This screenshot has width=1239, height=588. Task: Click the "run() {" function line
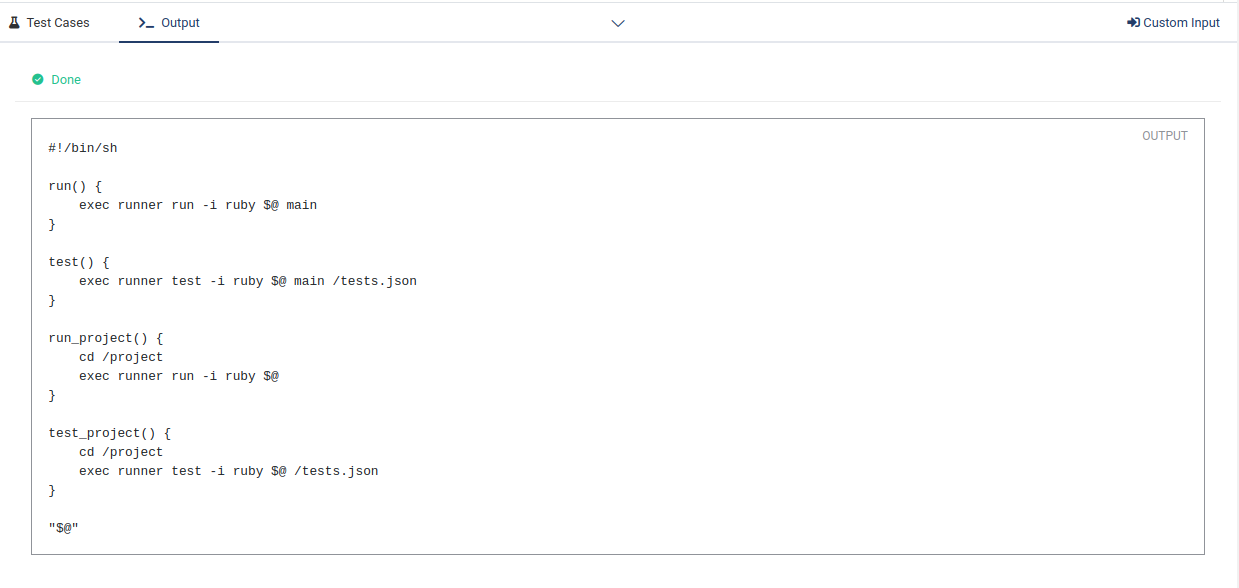(75, 186)
